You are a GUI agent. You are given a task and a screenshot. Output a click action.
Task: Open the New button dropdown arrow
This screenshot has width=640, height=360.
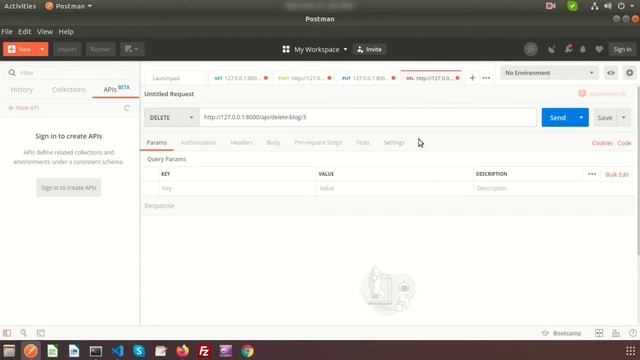42,49
